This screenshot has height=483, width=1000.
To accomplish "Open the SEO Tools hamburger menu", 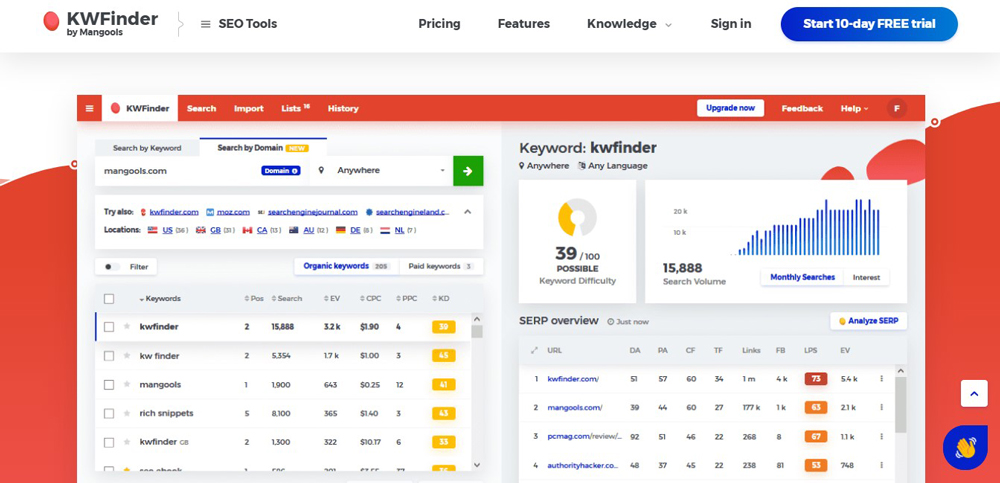I will pos(205,24).
